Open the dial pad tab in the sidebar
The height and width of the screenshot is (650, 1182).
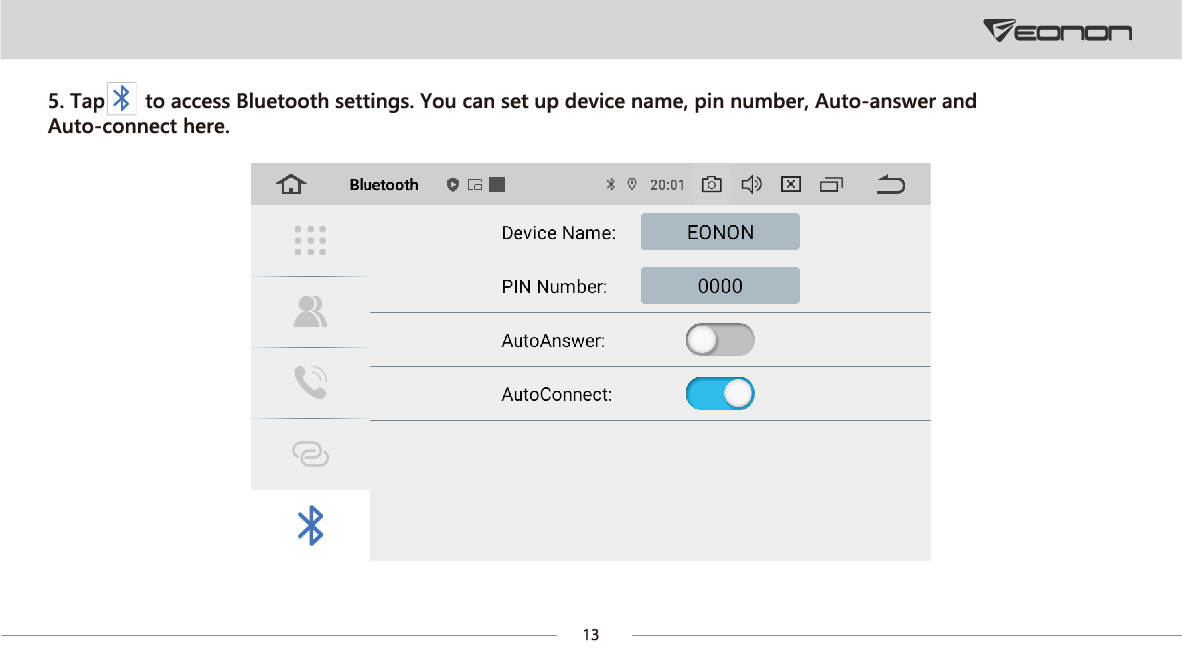(310, 241)
